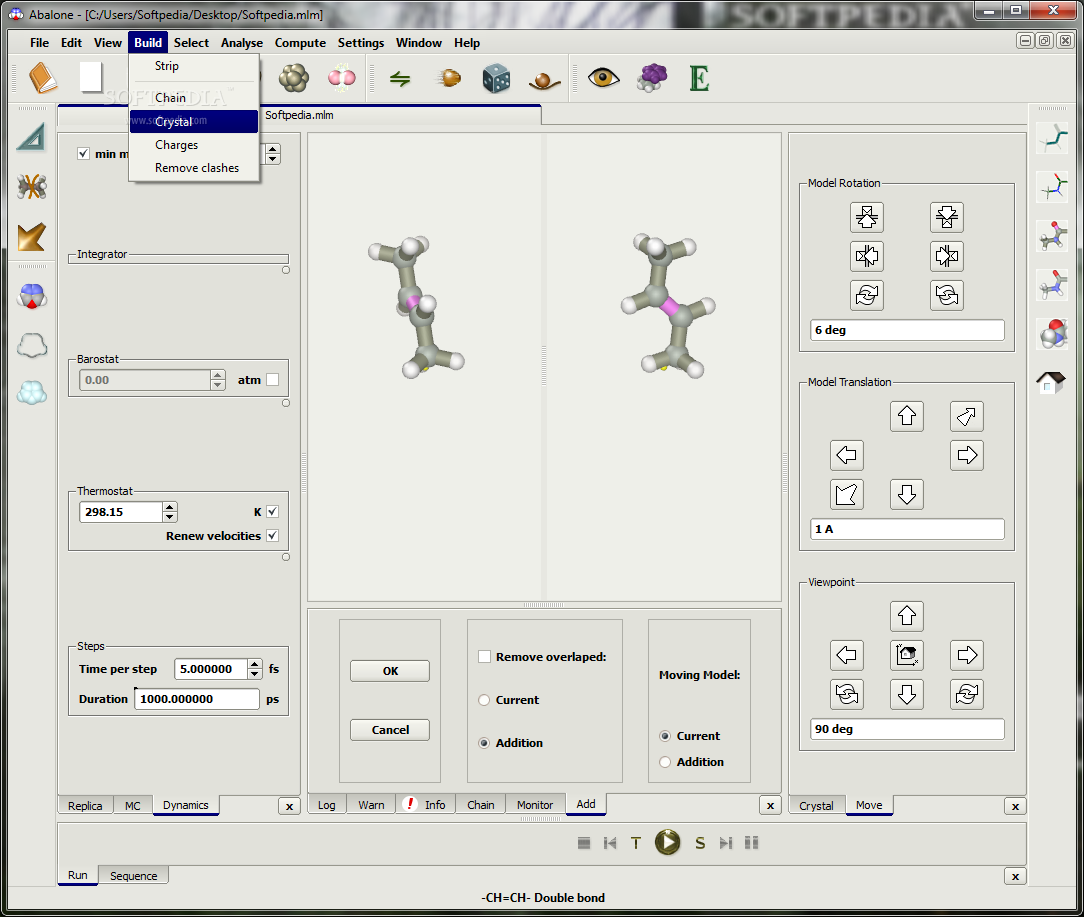Click the light blue cloud surface icon
This screenshot has width=1084, height=917.
(x=32, y=393)
